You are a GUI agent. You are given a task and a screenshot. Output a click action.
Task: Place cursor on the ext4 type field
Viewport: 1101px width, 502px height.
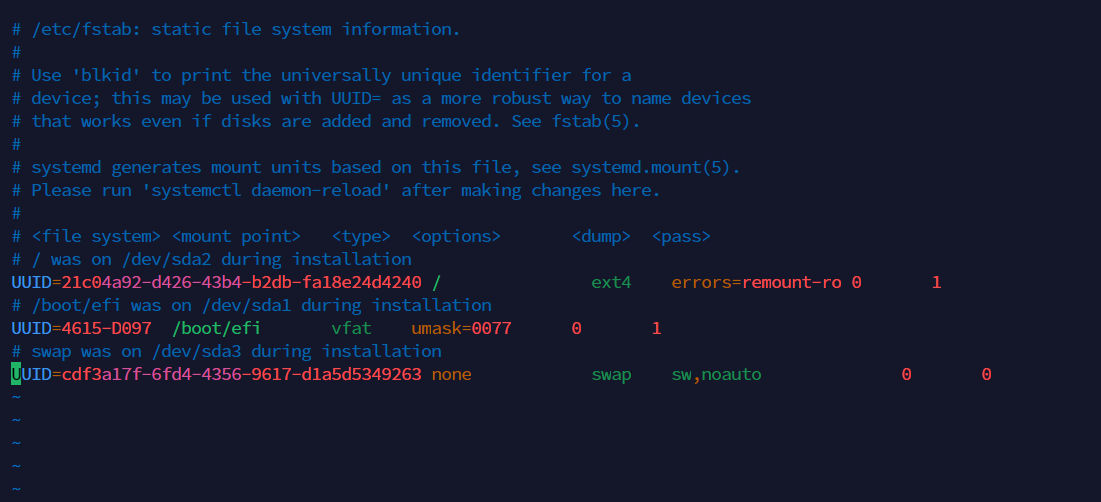click(x=611, y=282)
